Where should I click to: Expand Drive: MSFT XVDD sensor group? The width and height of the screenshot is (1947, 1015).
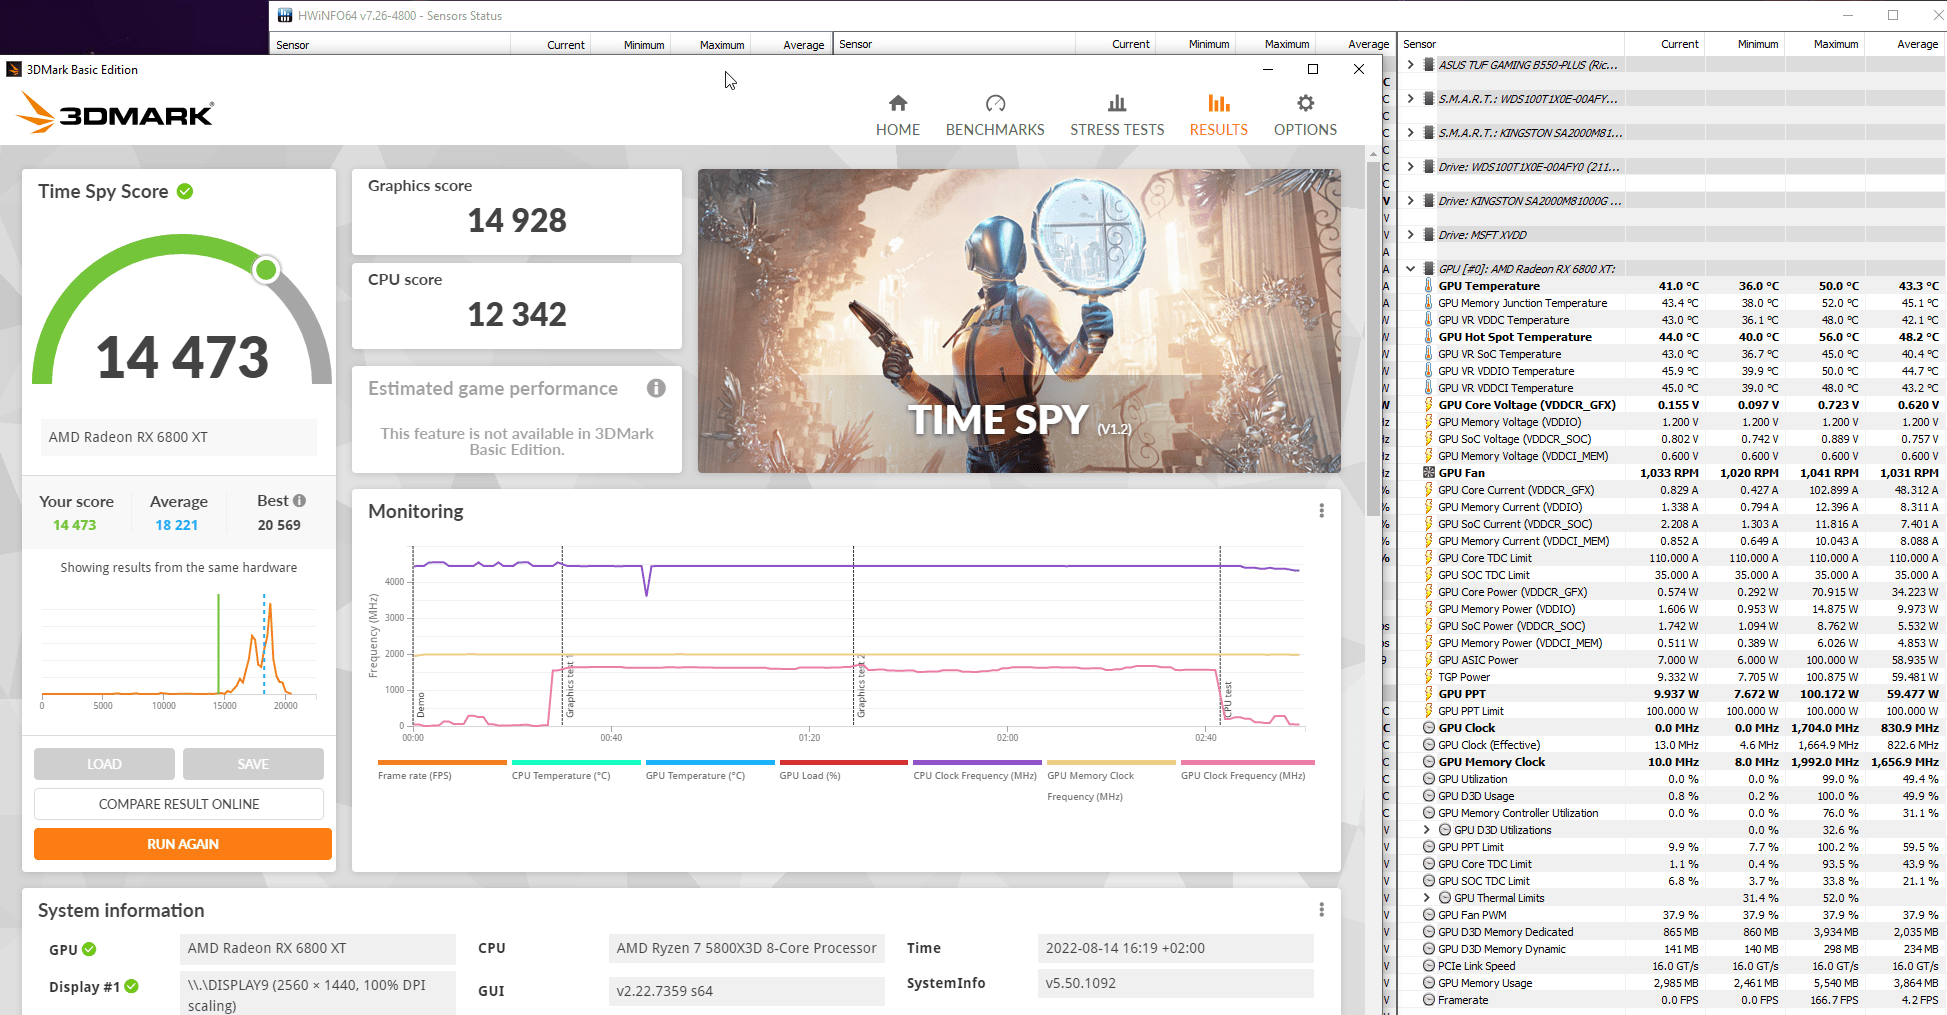(1410, 235)
